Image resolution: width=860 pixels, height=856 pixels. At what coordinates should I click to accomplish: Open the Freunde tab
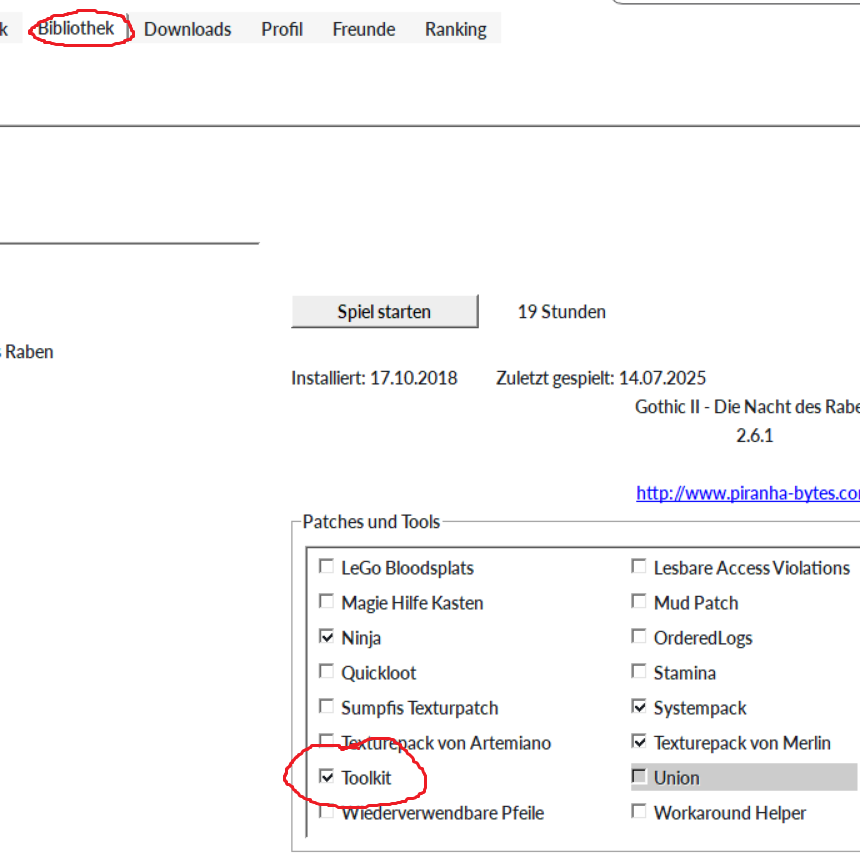click(363, 29)
